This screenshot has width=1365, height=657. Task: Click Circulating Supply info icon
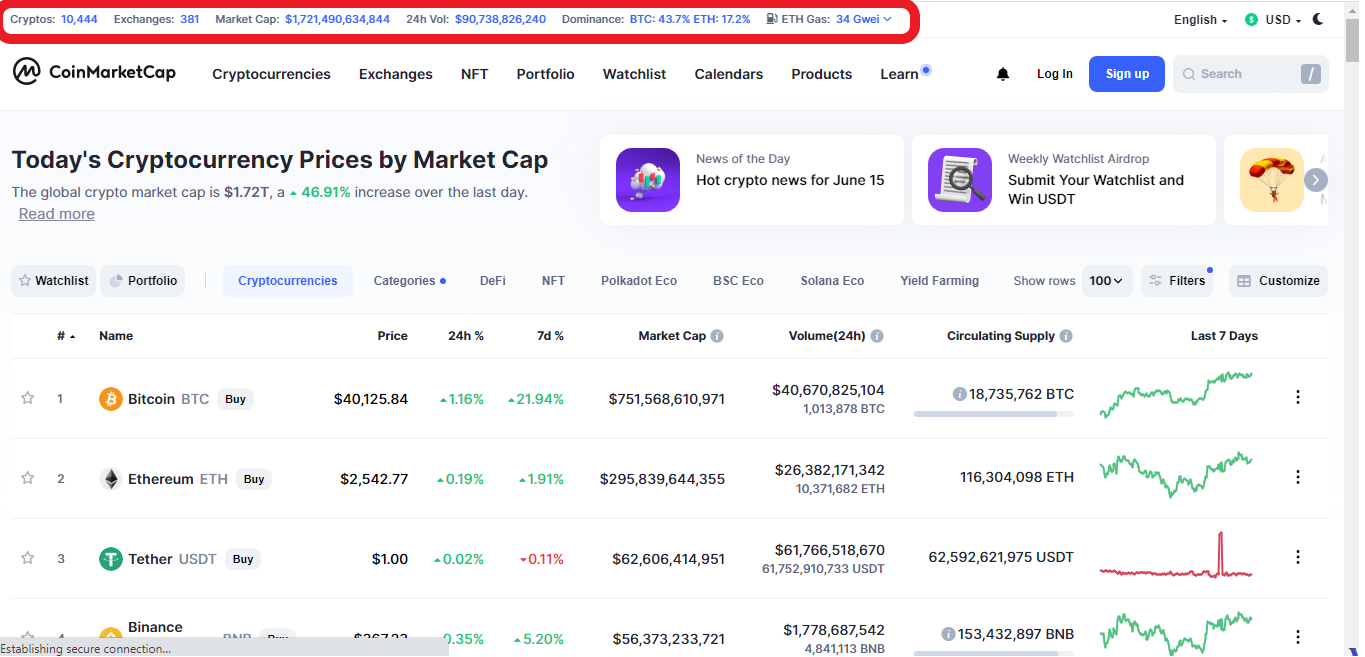(x=1066, y=336)
